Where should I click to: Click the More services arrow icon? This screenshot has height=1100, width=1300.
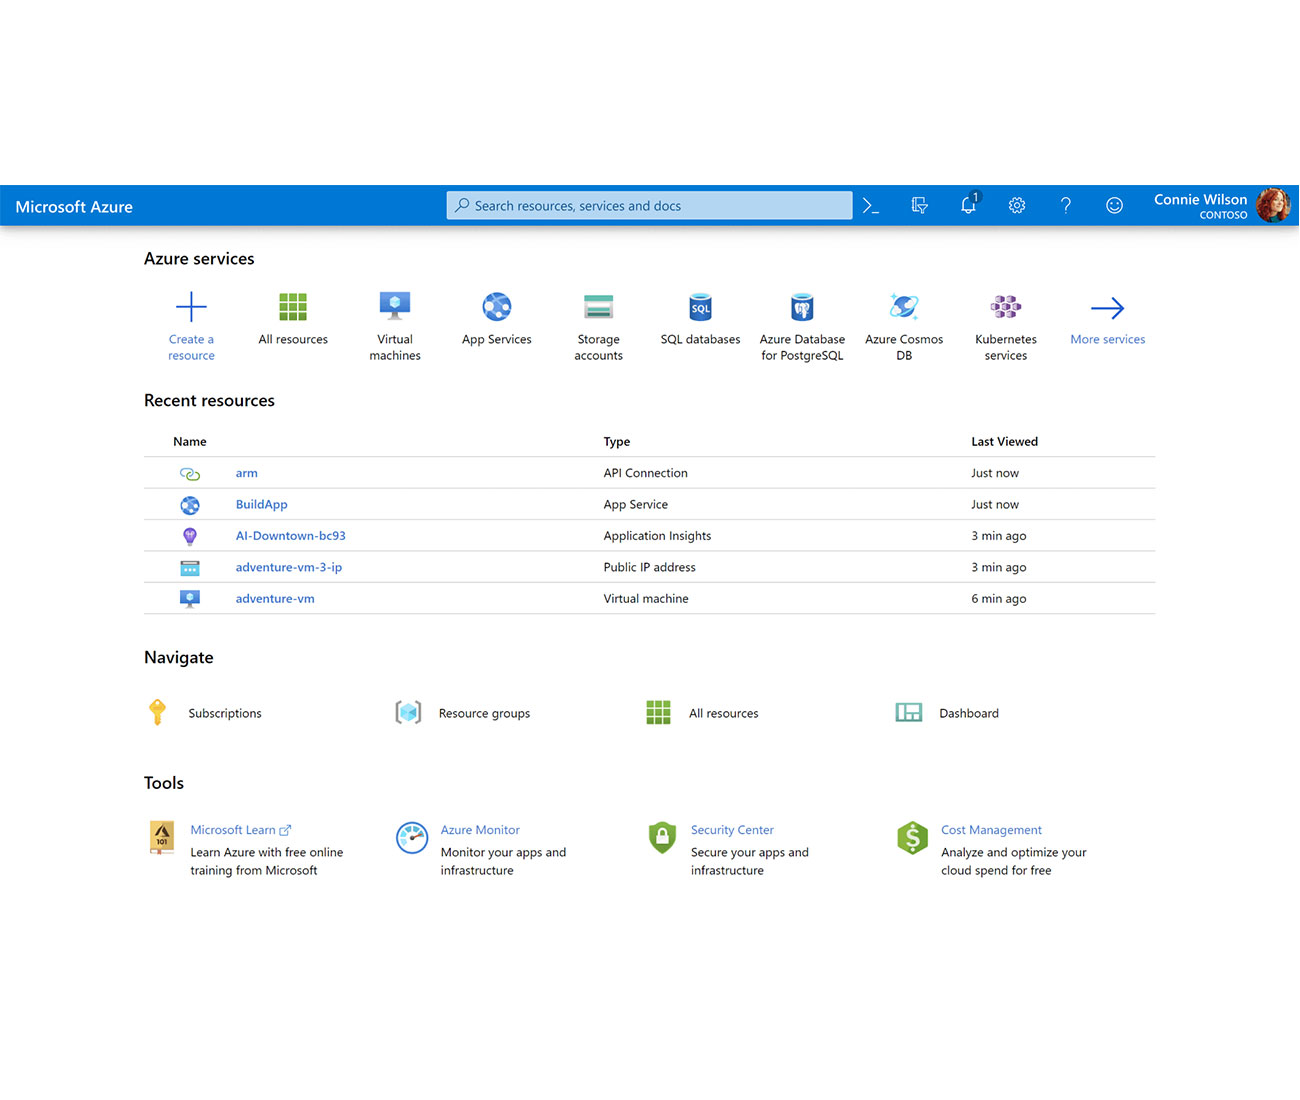[1108, 307]
